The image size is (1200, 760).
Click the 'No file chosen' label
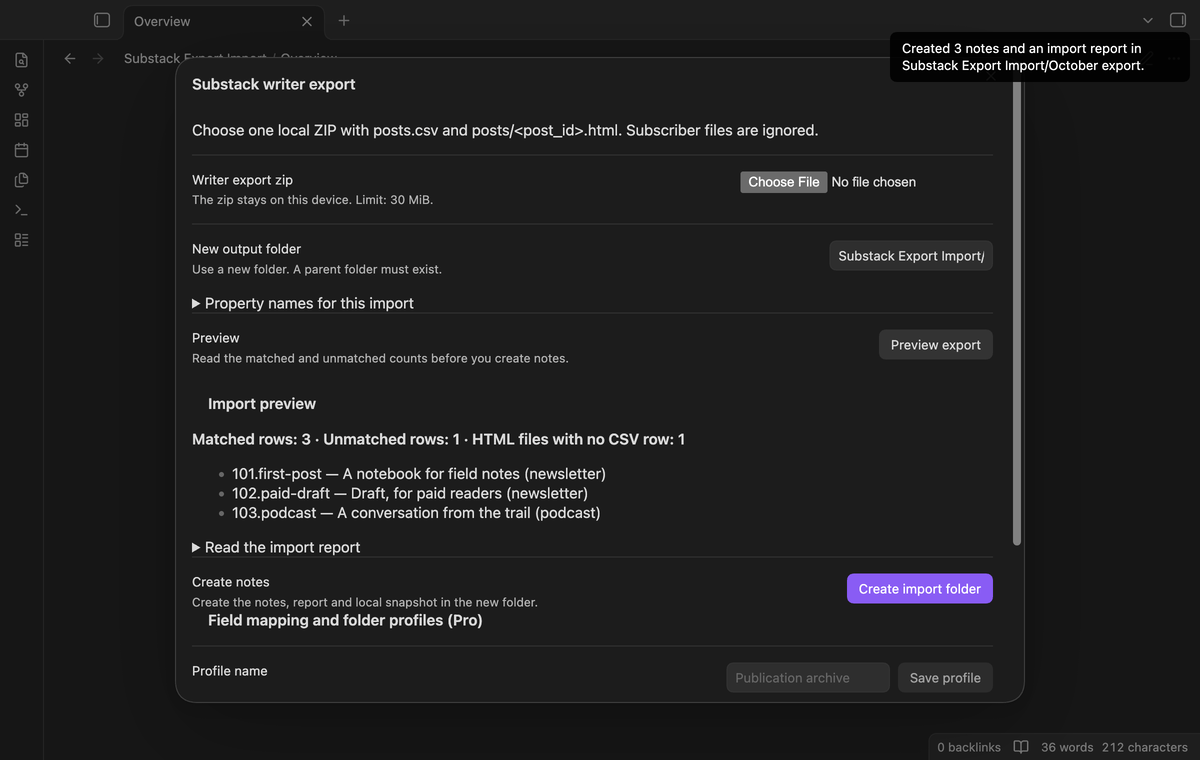(x=874, y=182)
